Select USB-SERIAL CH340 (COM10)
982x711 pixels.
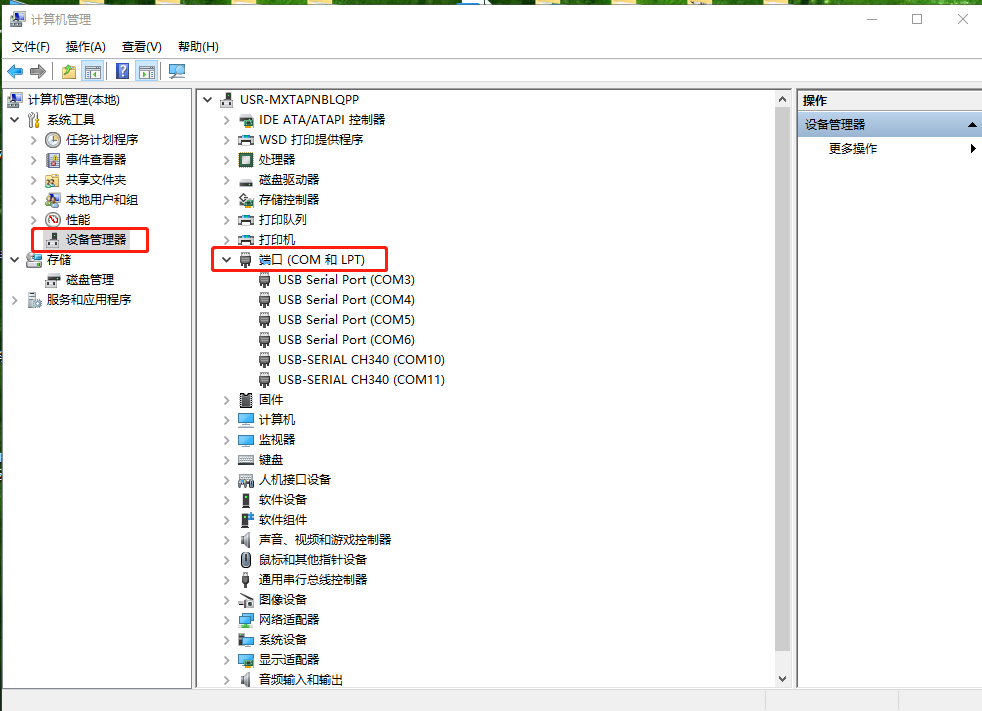click(361, 360)
